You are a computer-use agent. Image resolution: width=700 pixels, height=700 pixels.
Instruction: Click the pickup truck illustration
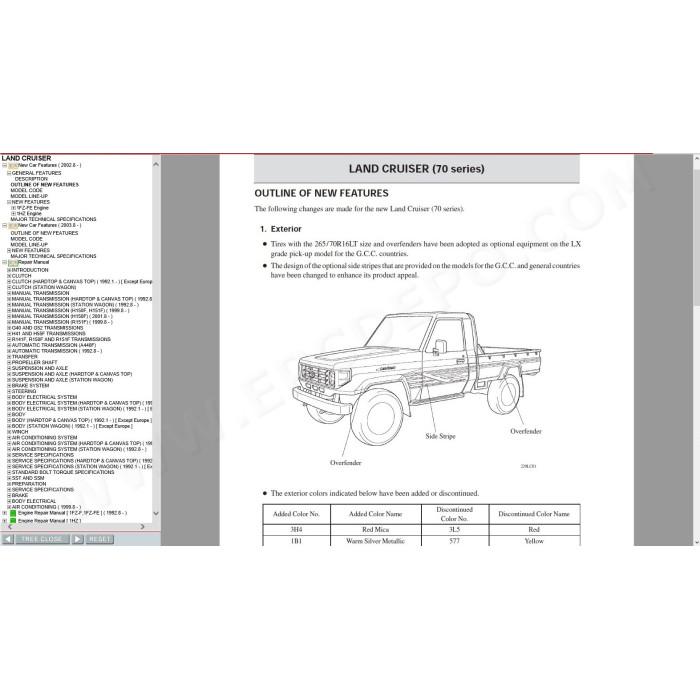tap(416, 379)
